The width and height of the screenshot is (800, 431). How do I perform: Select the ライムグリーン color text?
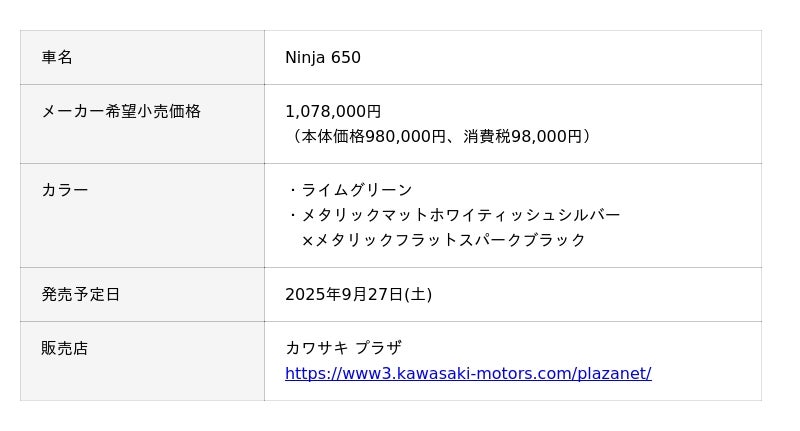[357, 190]
